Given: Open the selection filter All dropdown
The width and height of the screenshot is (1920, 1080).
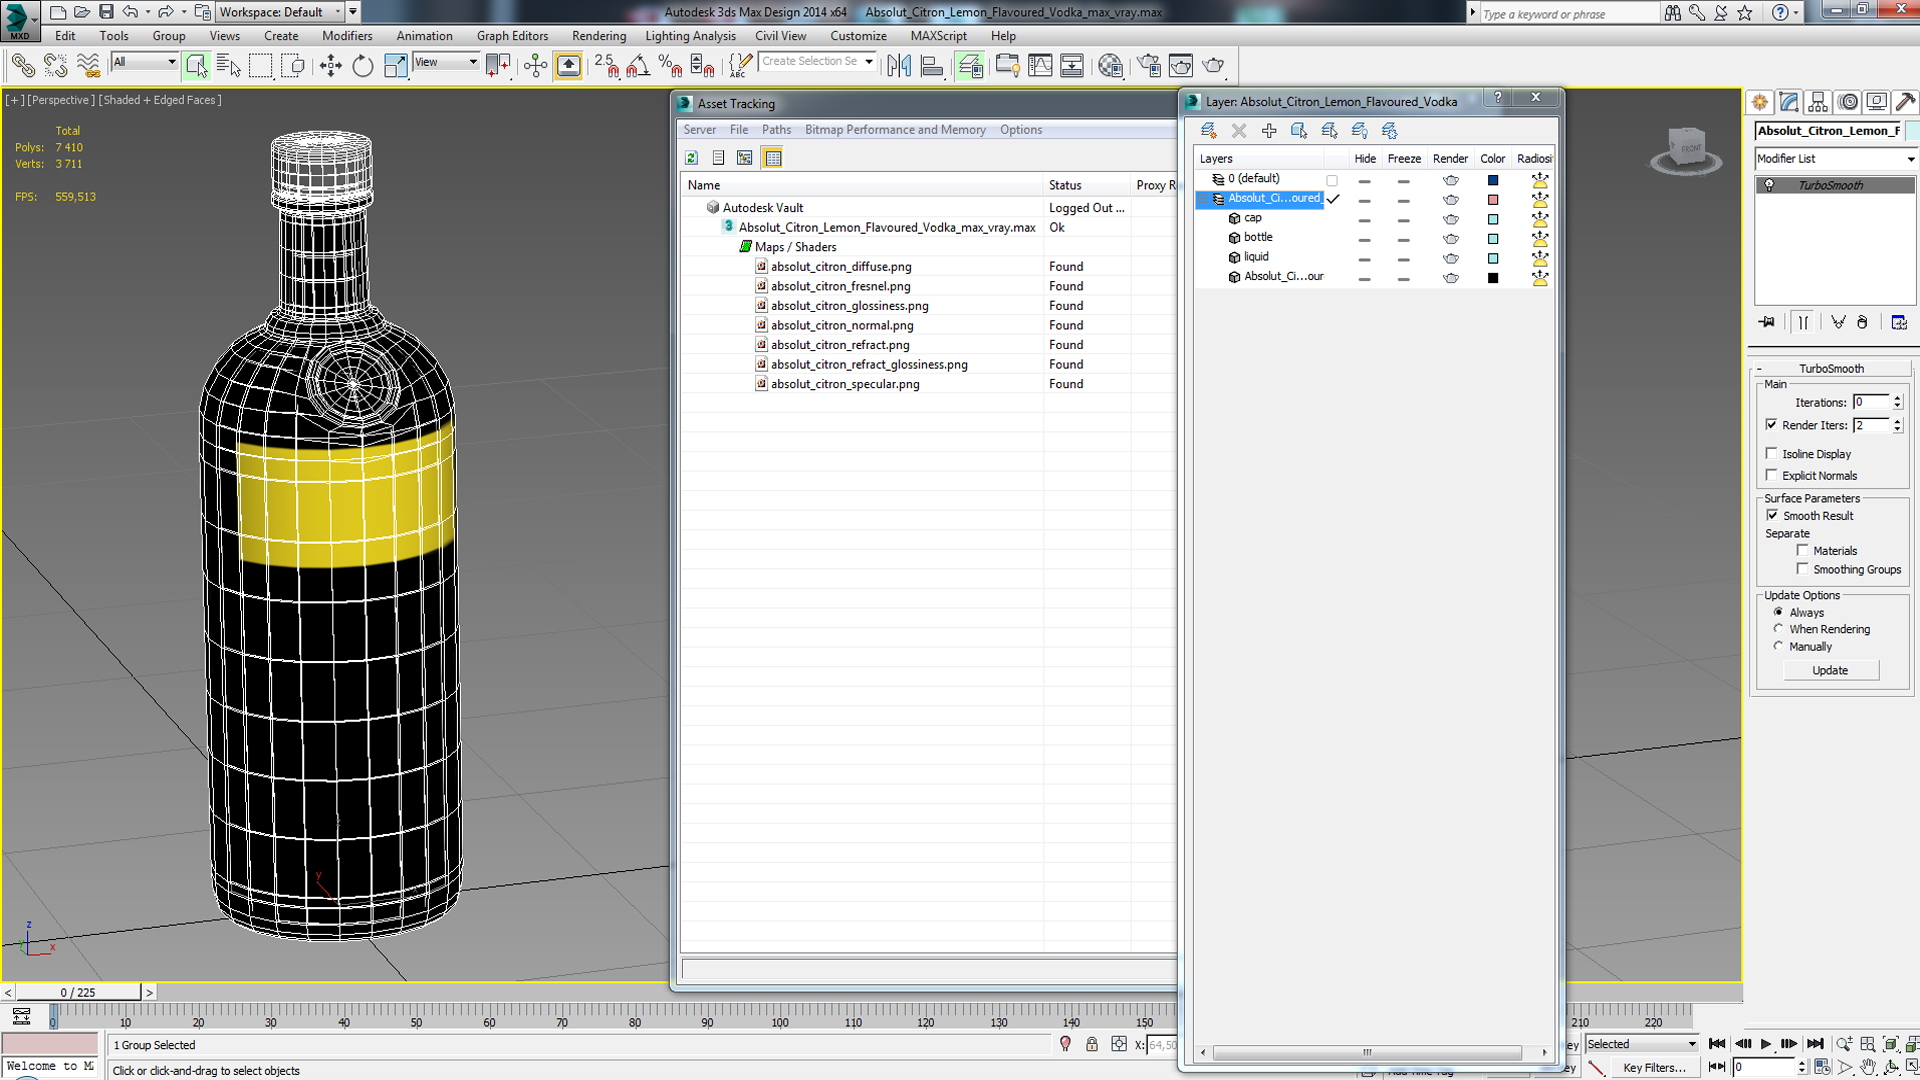Looking at the screenshot, I should 145,62.
